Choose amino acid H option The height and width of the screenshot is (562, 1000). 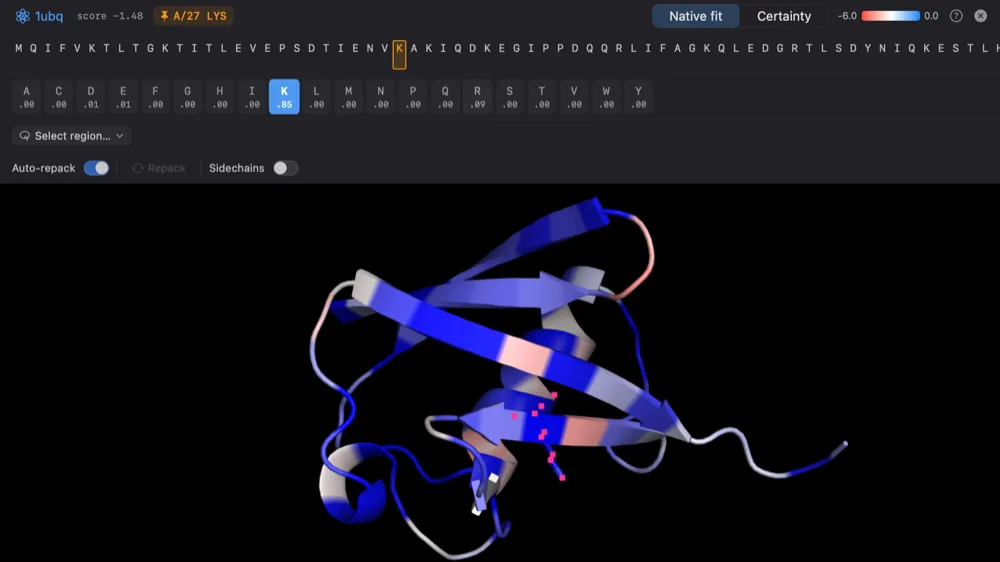click(x=219, y=97)
